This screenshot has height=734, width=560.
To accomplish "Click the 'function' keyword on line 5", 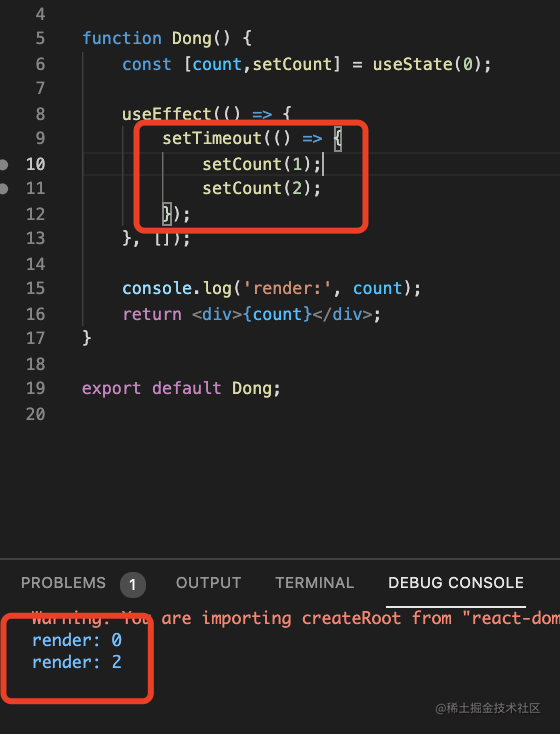I will coord(122,38).
